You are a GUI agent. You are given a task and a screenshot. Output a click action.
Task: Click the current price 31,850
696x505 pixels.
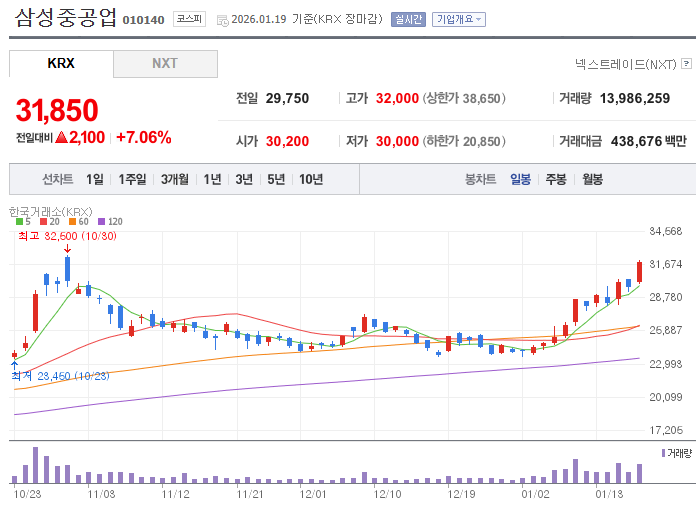click(57, 110)
